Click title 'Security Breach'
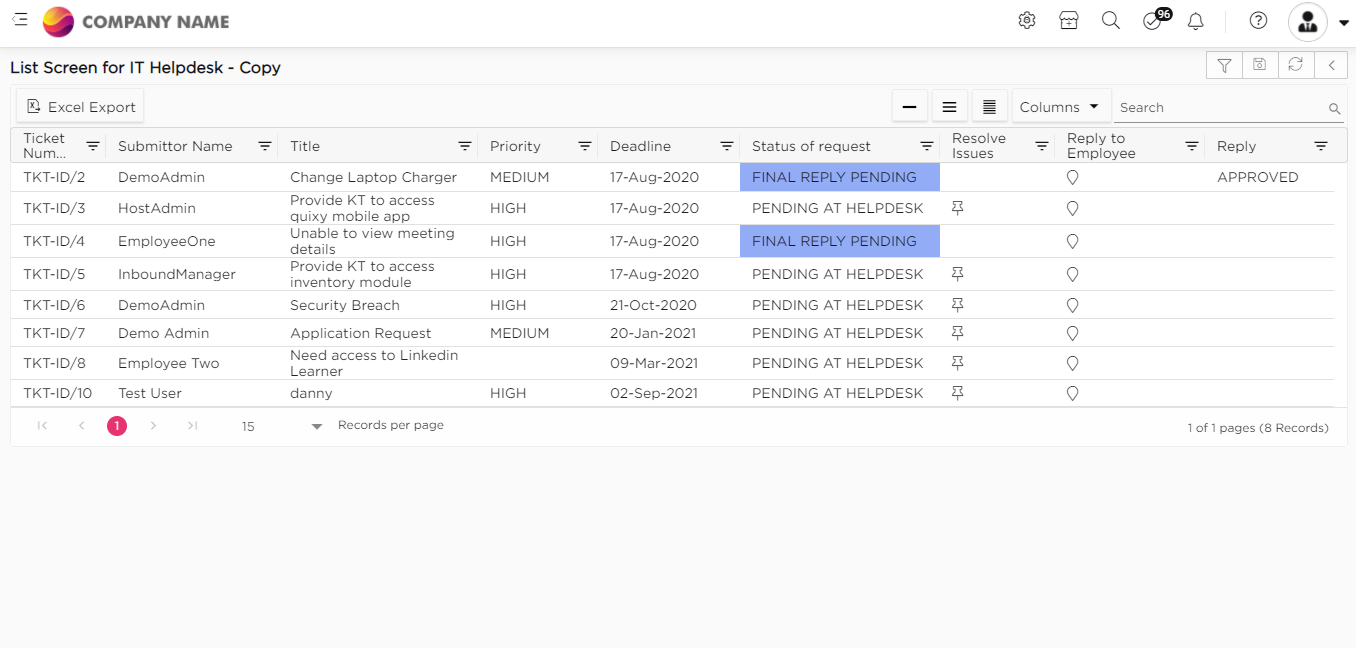The image size is (1356, 648). click(x=345, y=305)
